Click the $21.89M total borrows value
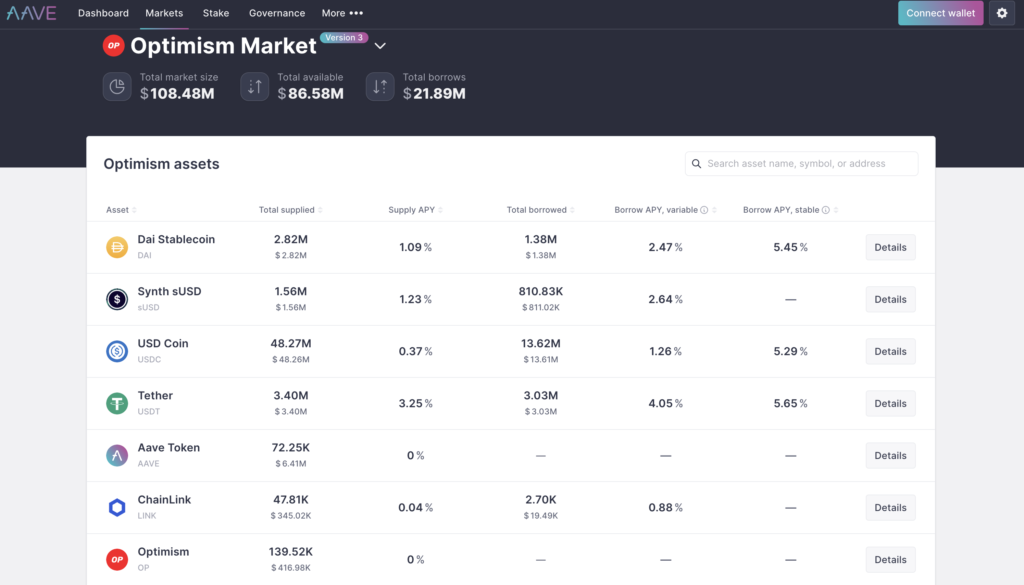This screenshot has height=585, width=1024. point(434,94)
